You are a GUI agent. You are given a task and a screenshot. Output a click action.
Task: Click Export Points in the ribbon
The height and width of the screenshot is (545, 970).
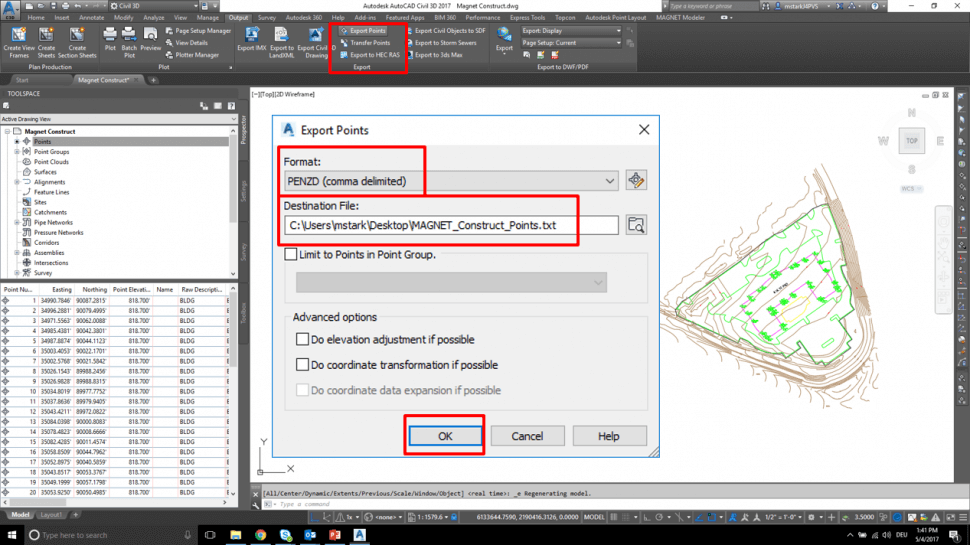(363, 30)
